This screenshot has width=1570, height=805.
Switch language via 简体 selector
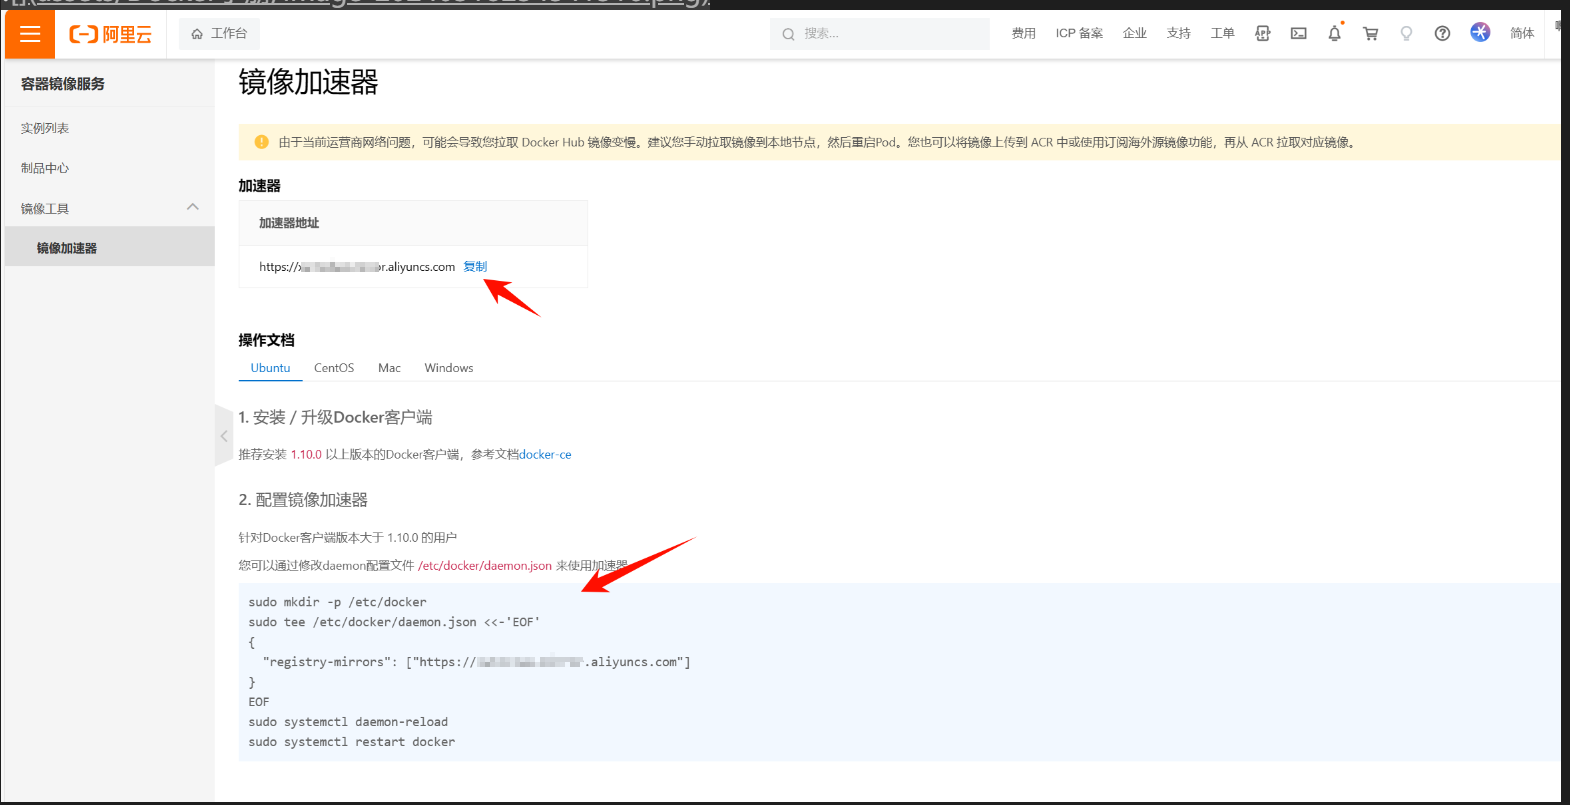click(x=1522, y=34)
